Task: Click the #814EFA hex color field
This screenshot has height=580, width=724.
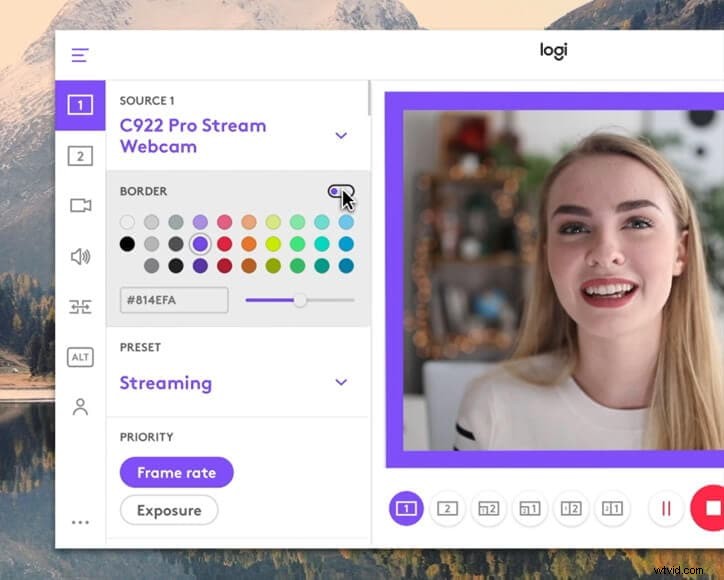Action: pyautogui.click(x=174, y=300)
